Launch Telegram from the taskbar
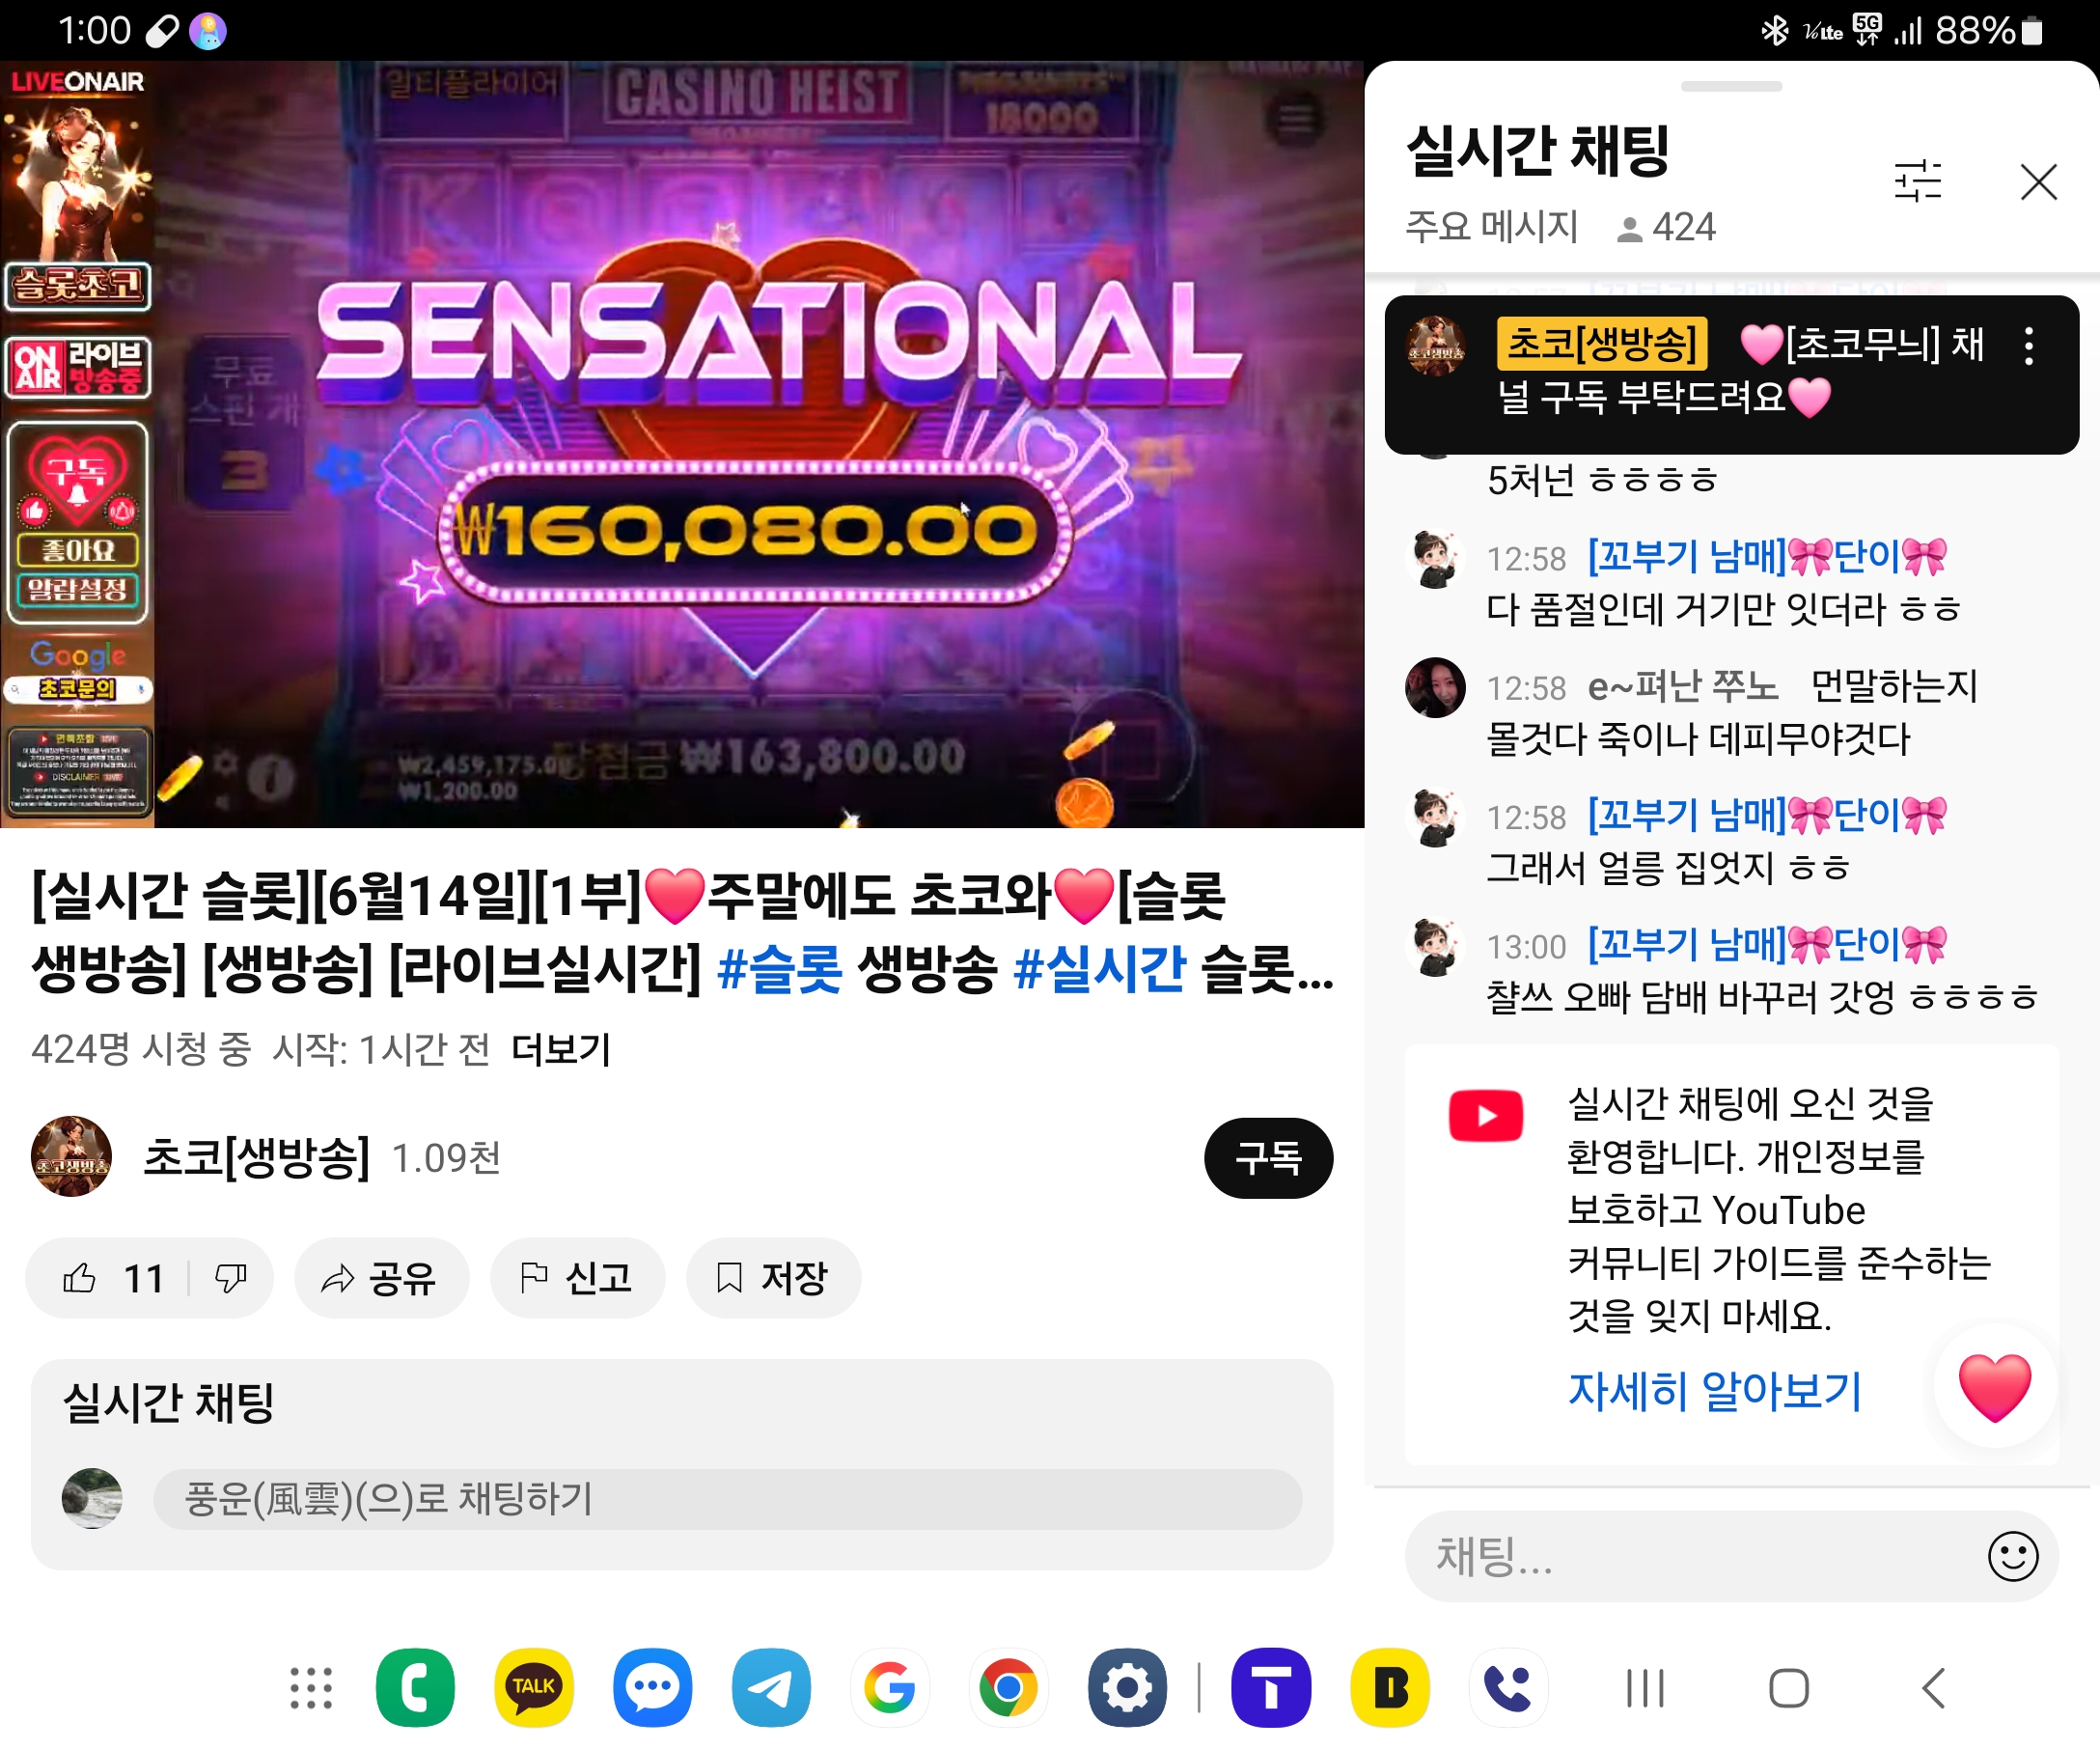The height and width of the screenshot is (1749, 2100). coord(771,1688)
